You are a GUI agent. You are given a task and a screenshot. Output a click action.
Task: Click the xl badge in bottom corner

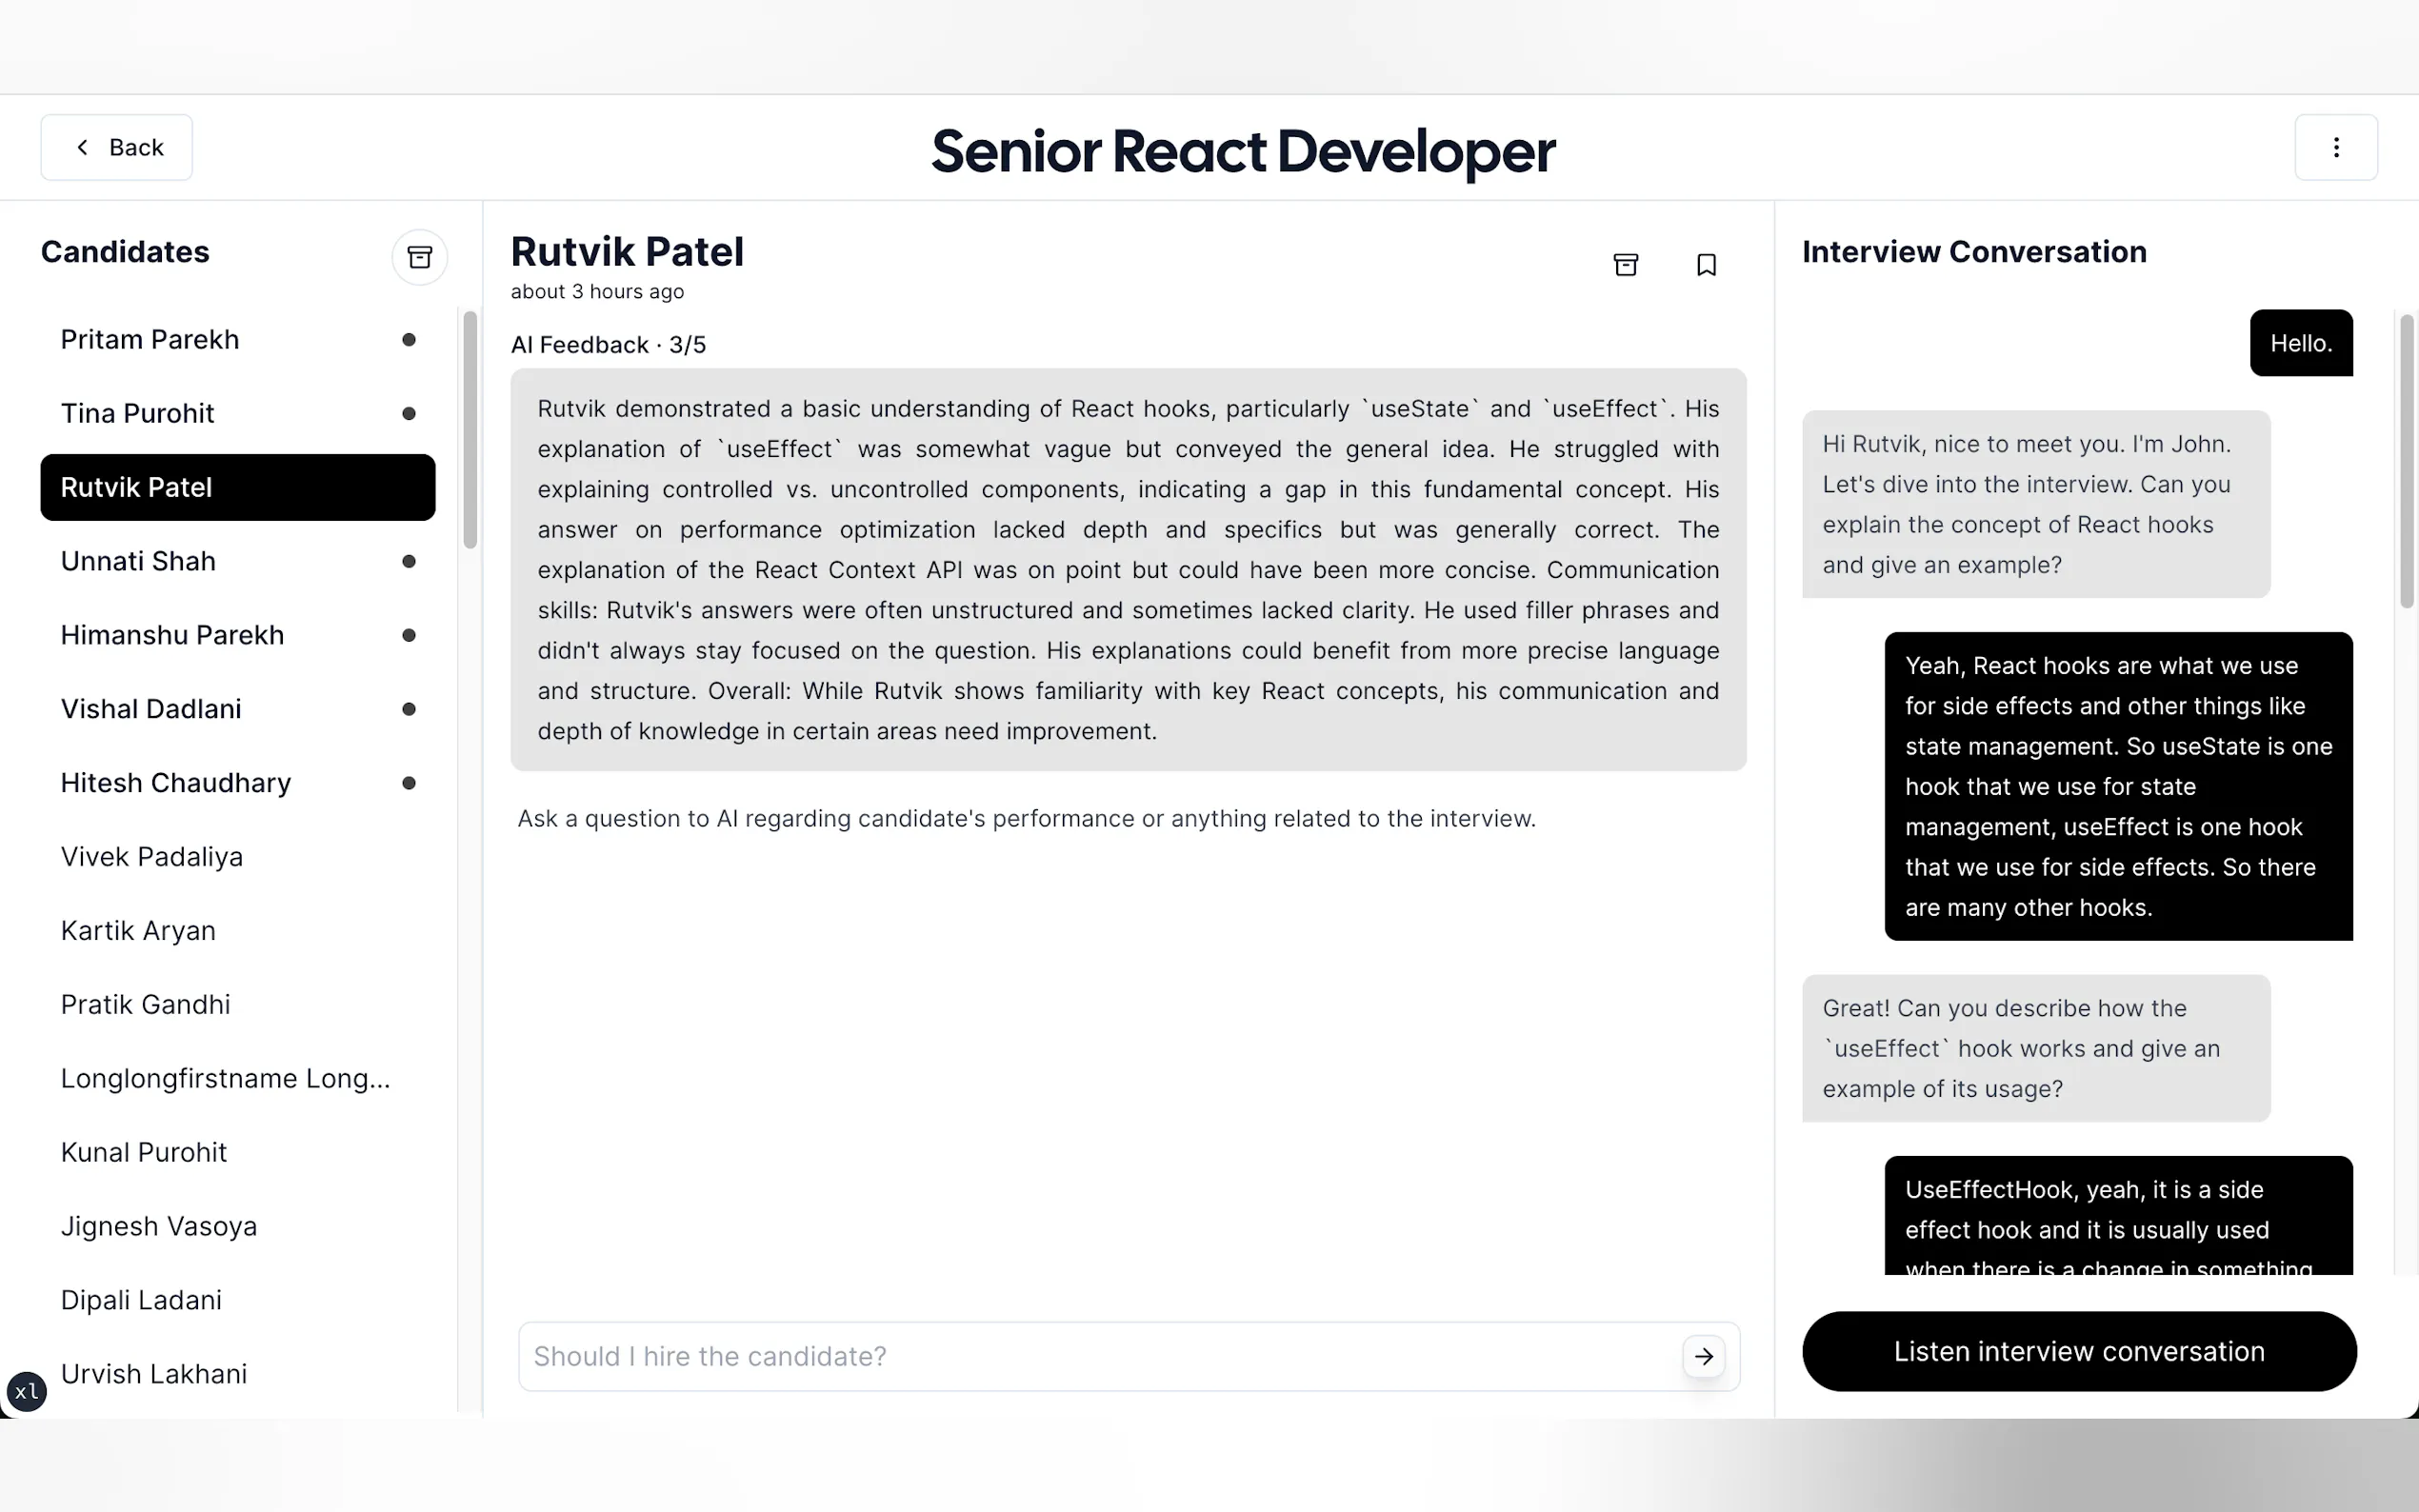tap(27, 1391)
